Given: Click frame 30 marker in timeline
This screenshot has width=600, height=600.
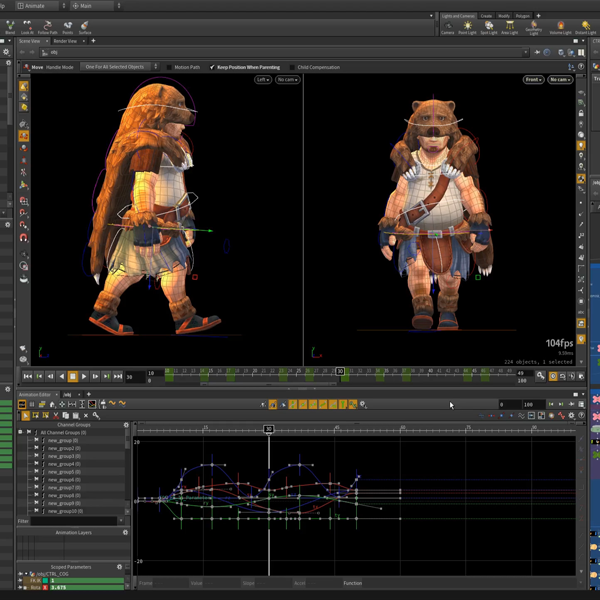Looking at the screenshot, I should [340, 372].
